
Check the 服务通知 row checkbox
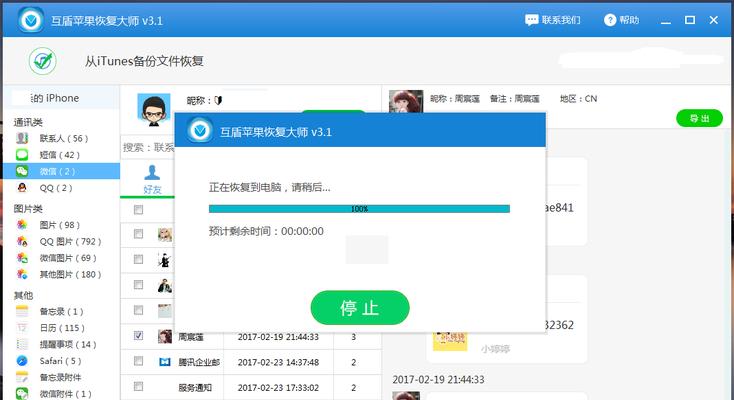coord(138,386)
